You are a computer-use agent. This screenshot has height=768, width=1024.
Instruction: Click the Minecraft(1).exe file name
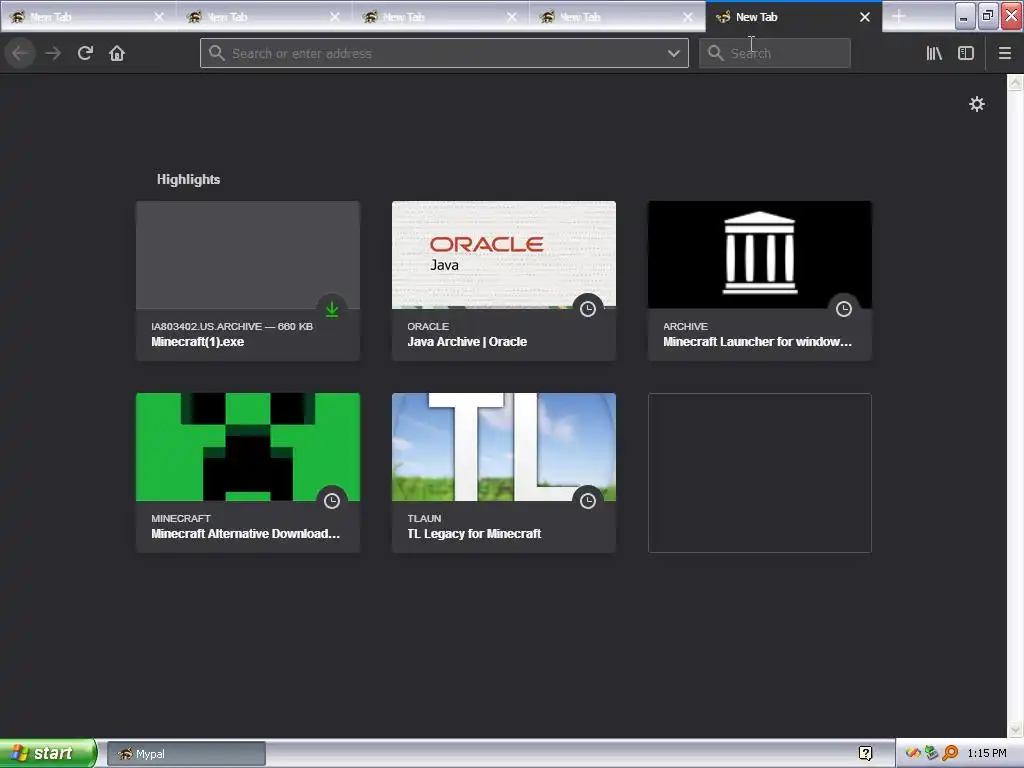point(197,342)
